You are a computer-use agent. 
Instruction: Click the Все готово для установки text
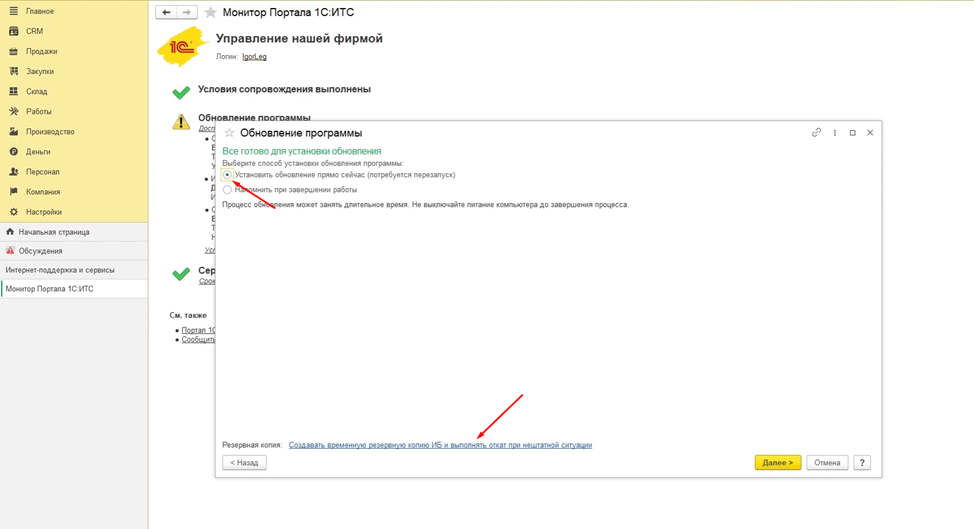pos(302,151)
